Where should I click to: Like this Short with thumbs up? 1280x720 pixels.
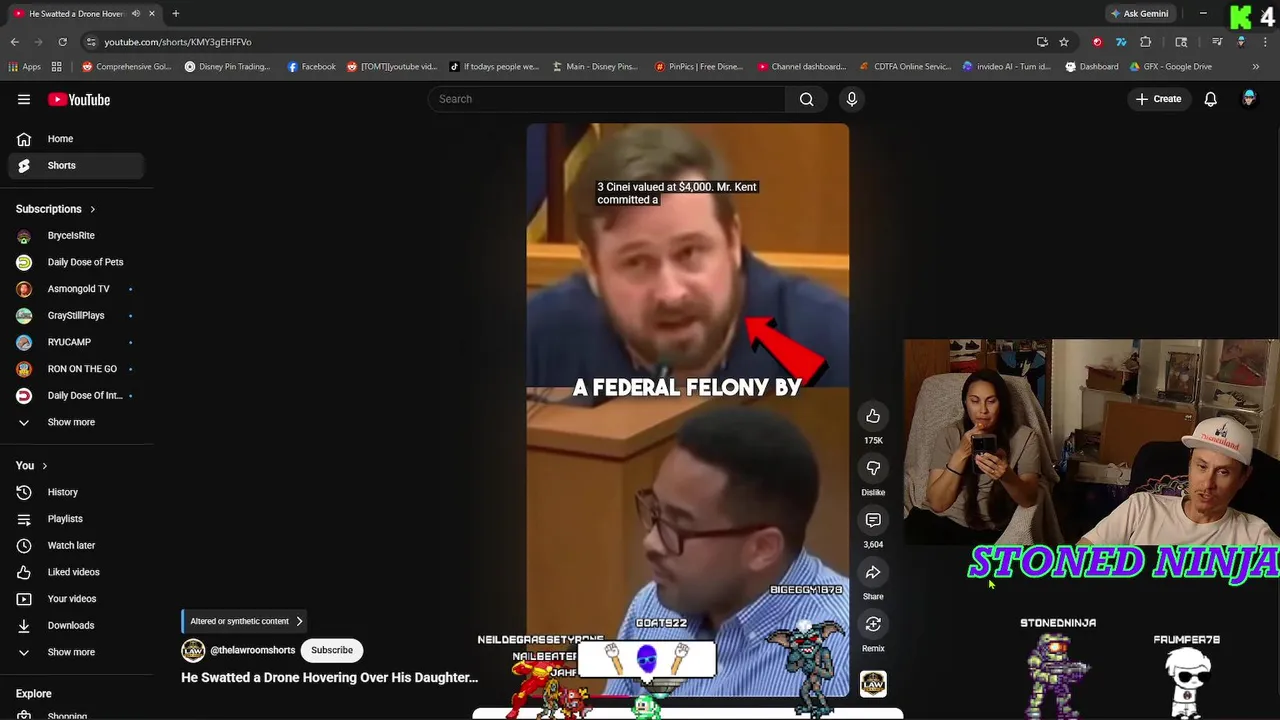873,416
